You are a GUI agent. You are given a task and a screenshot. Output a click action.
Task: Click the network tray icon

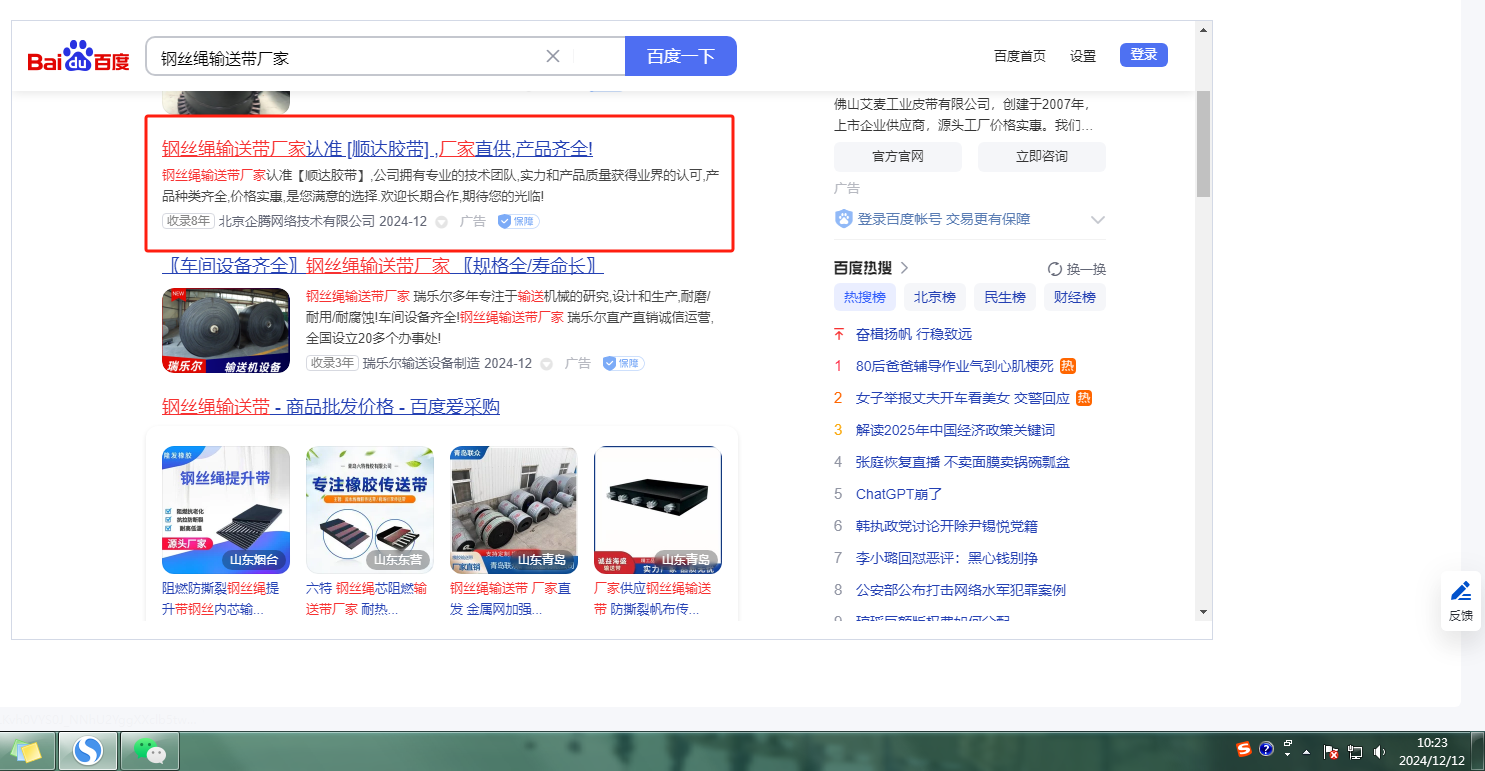pos(1355,752)
